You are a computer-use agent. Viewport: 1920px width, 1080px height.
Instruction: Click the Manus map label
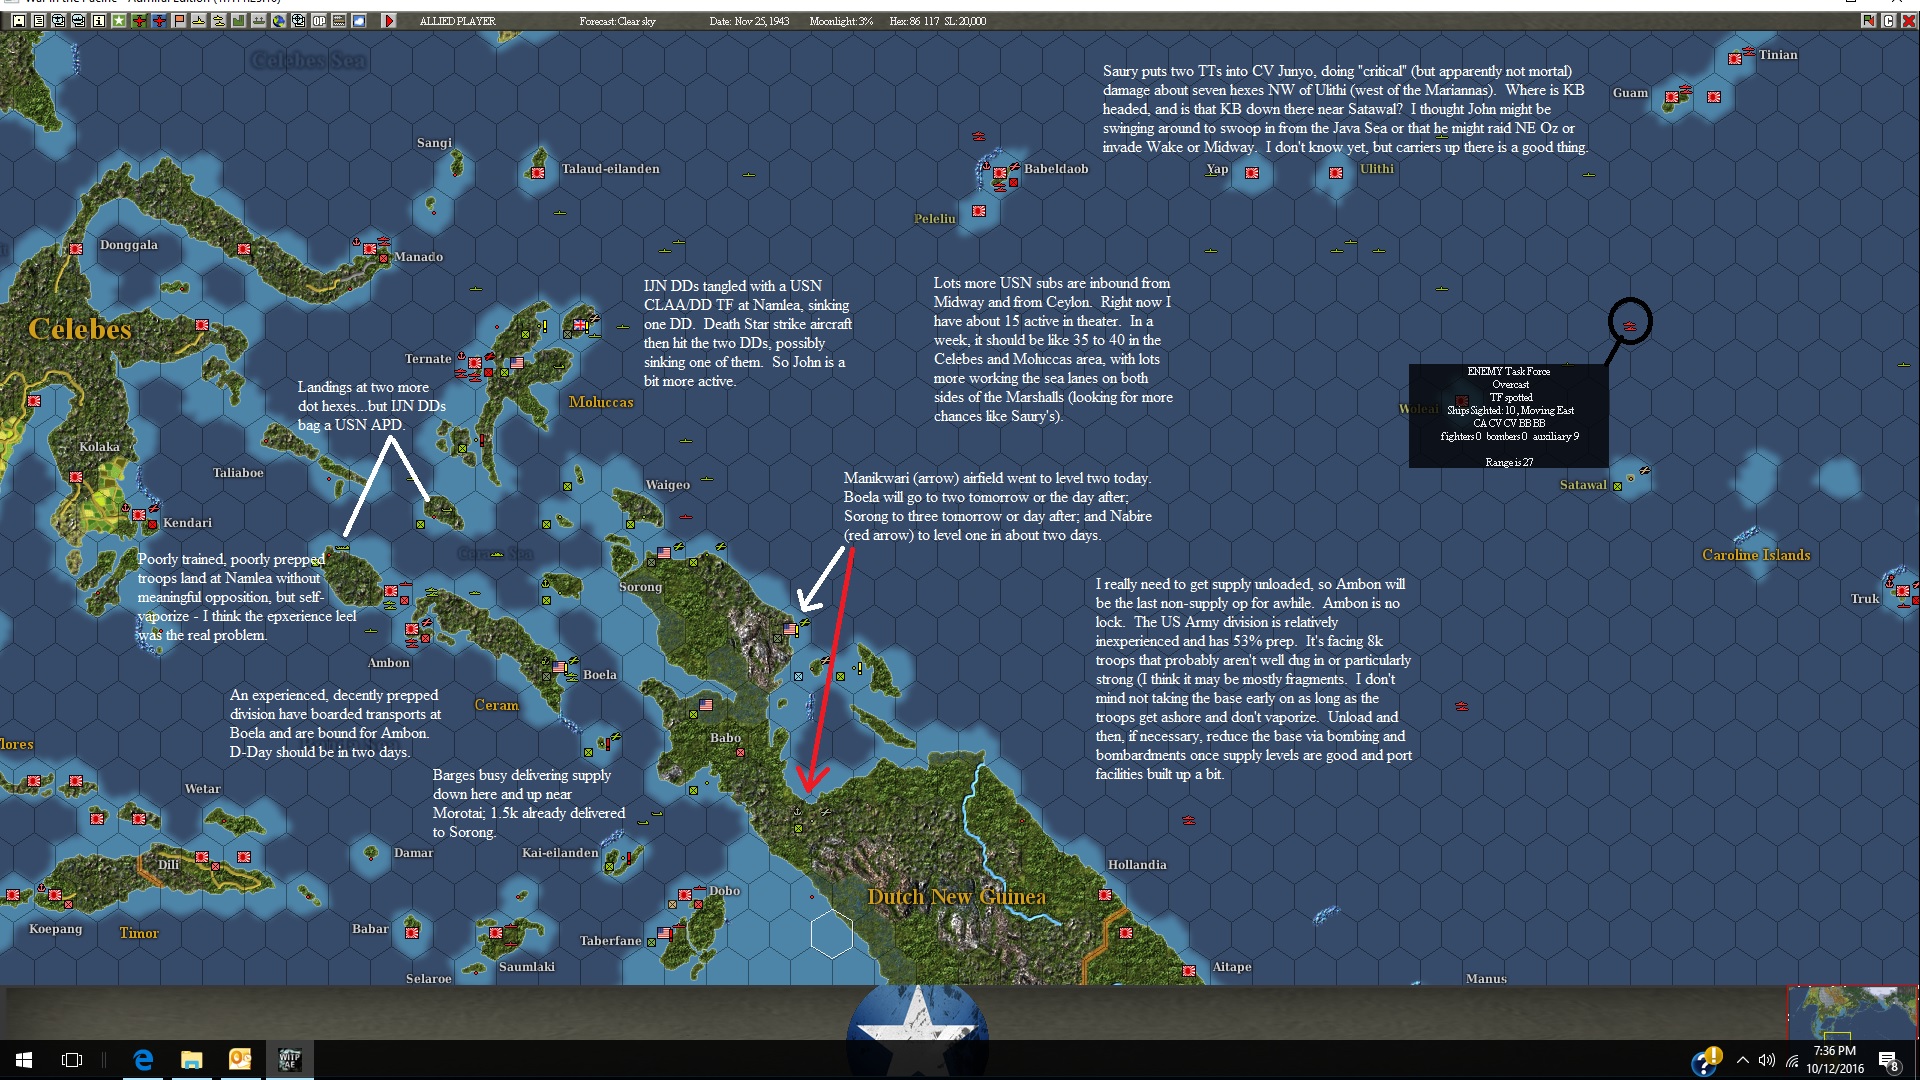pos(1486,979)
